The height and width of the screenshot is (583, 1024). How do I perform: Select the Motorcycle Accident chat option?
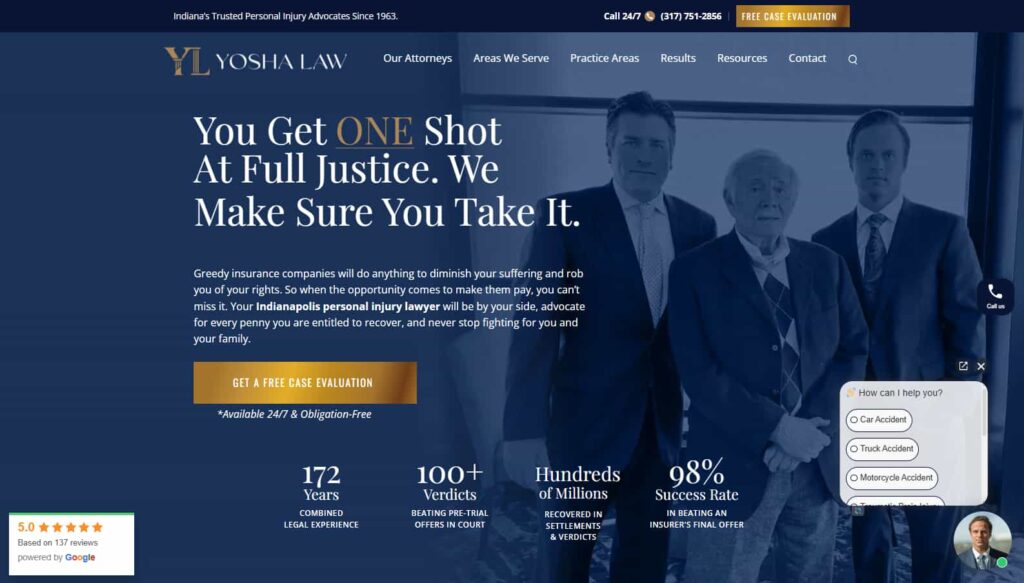[x=891, y=478]
